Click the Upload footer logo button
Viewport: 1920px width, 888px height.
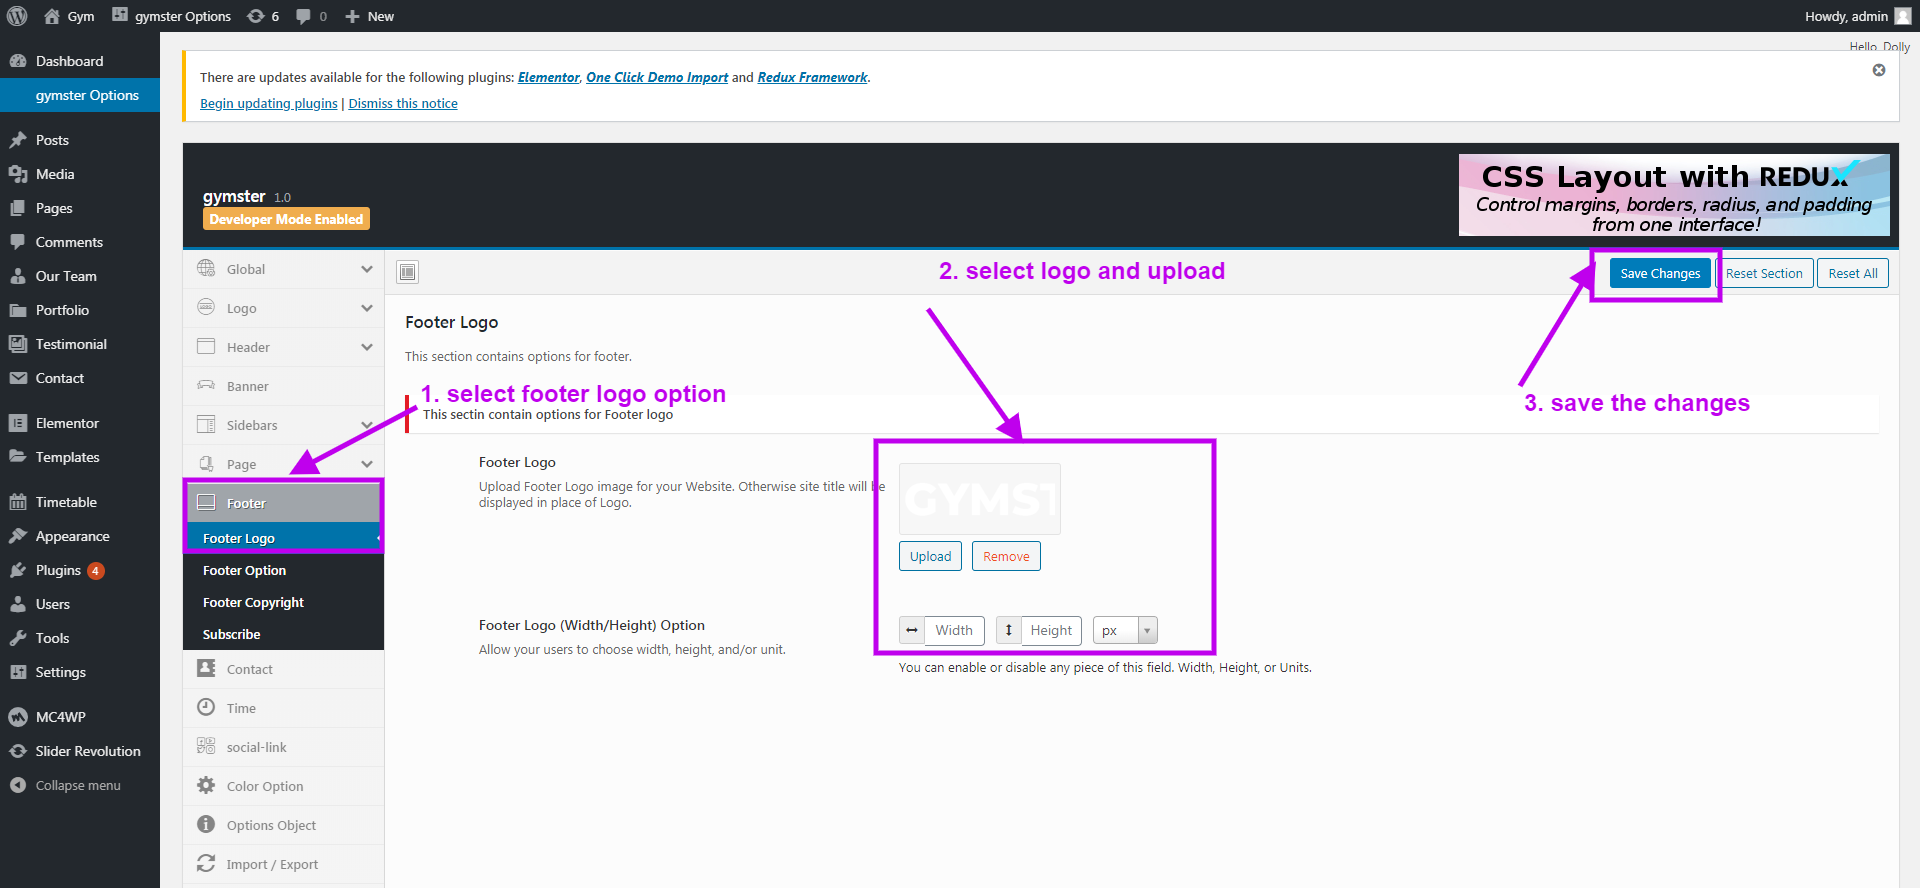coord(930,556)
